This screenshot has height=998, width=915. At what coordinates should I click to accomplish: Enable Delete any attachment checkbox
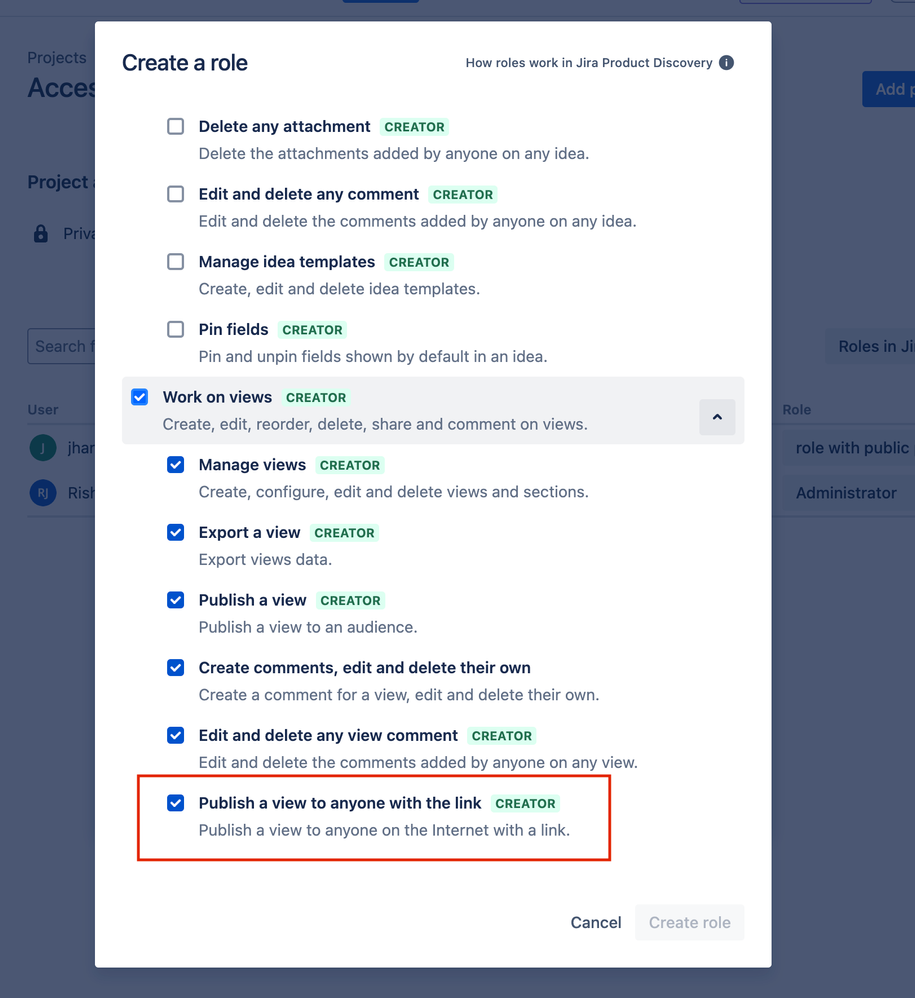click(x=176, y=126)
